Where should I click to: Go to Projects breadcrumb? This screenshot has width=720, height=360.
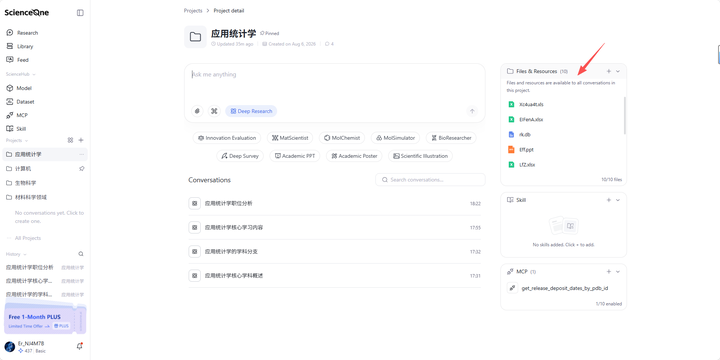(x=193, y=11)
